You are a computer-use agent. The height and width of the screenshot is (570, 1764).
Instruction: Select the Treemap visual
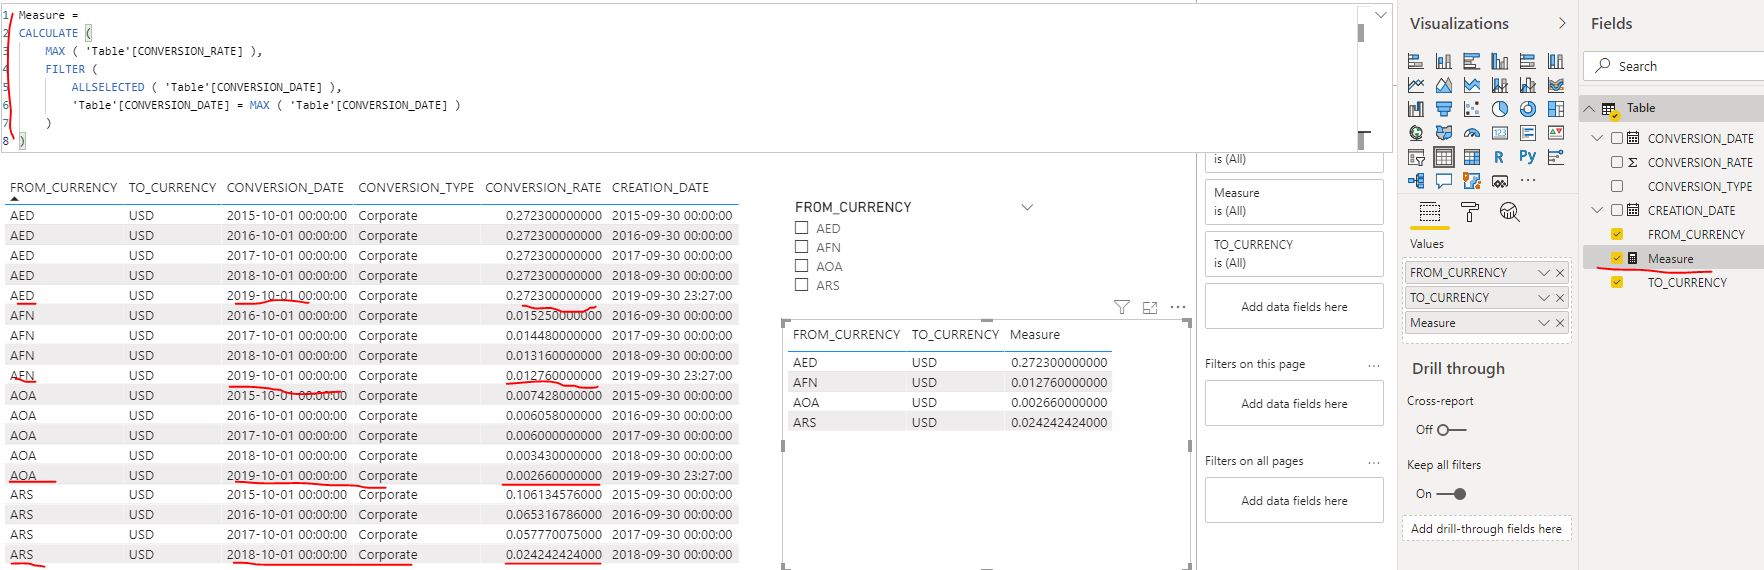[x=1556, y=109]
